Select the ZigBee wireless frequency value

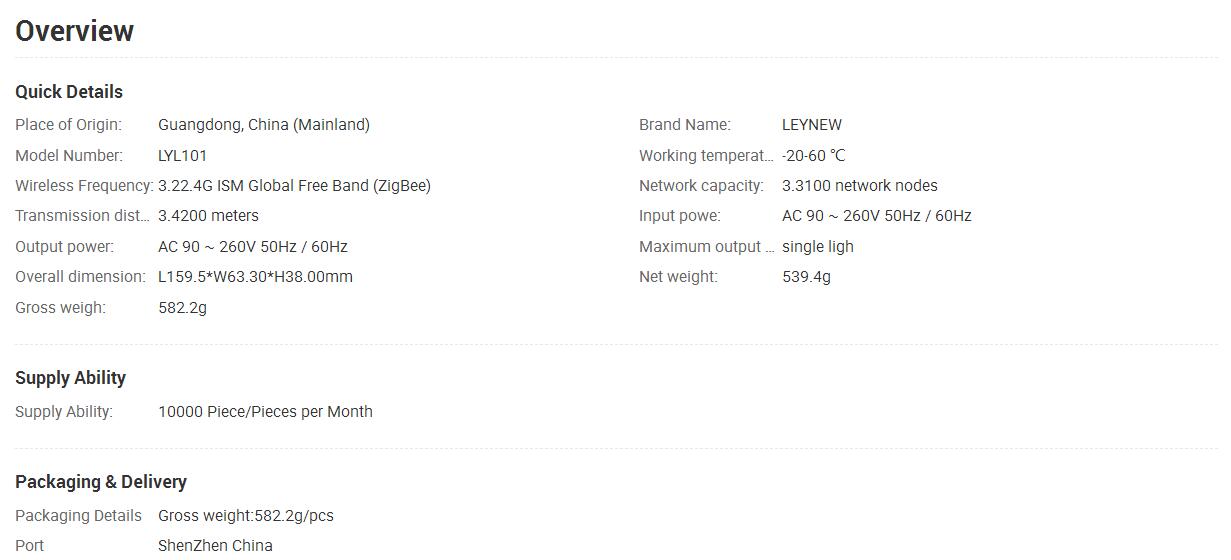pos(294,186)
